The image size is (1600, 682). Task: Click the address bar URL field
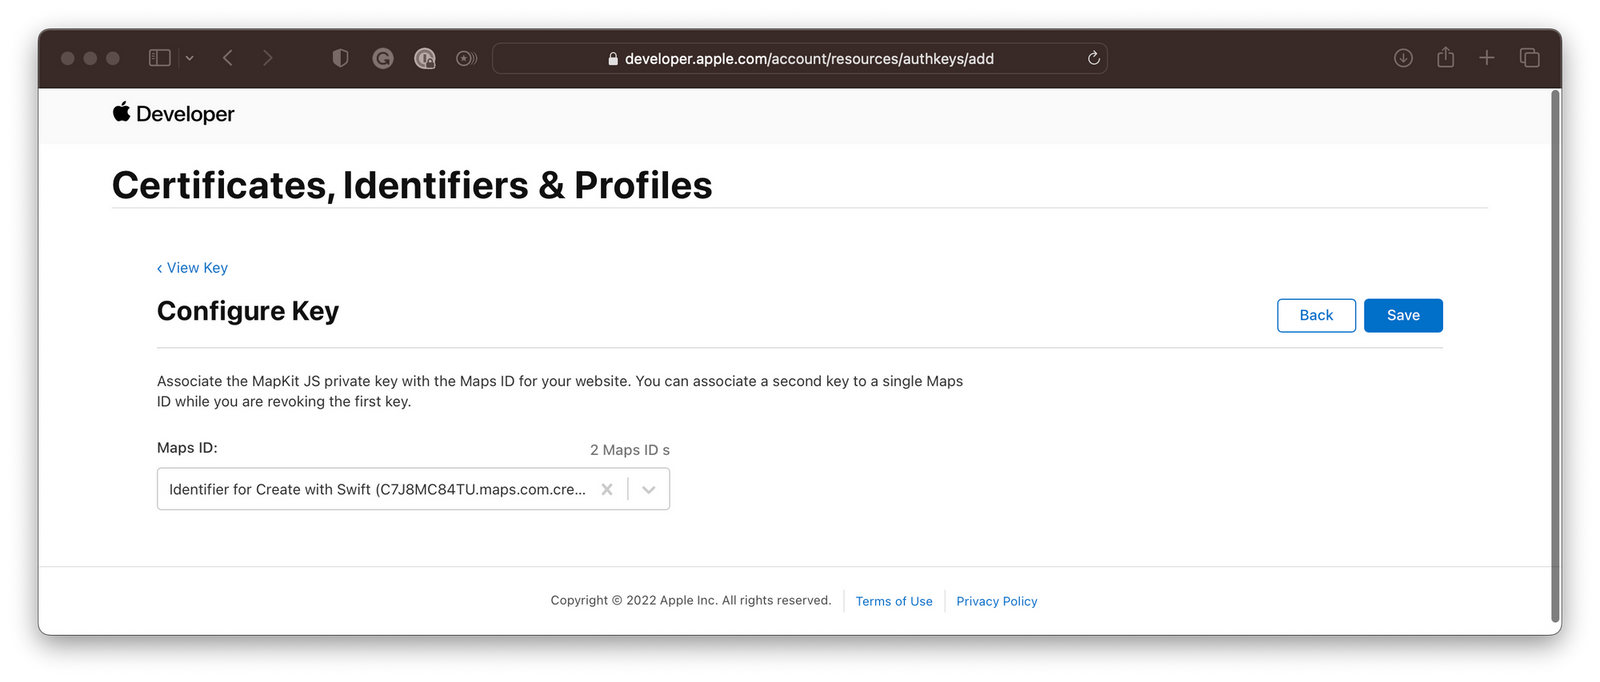[800, 58]
